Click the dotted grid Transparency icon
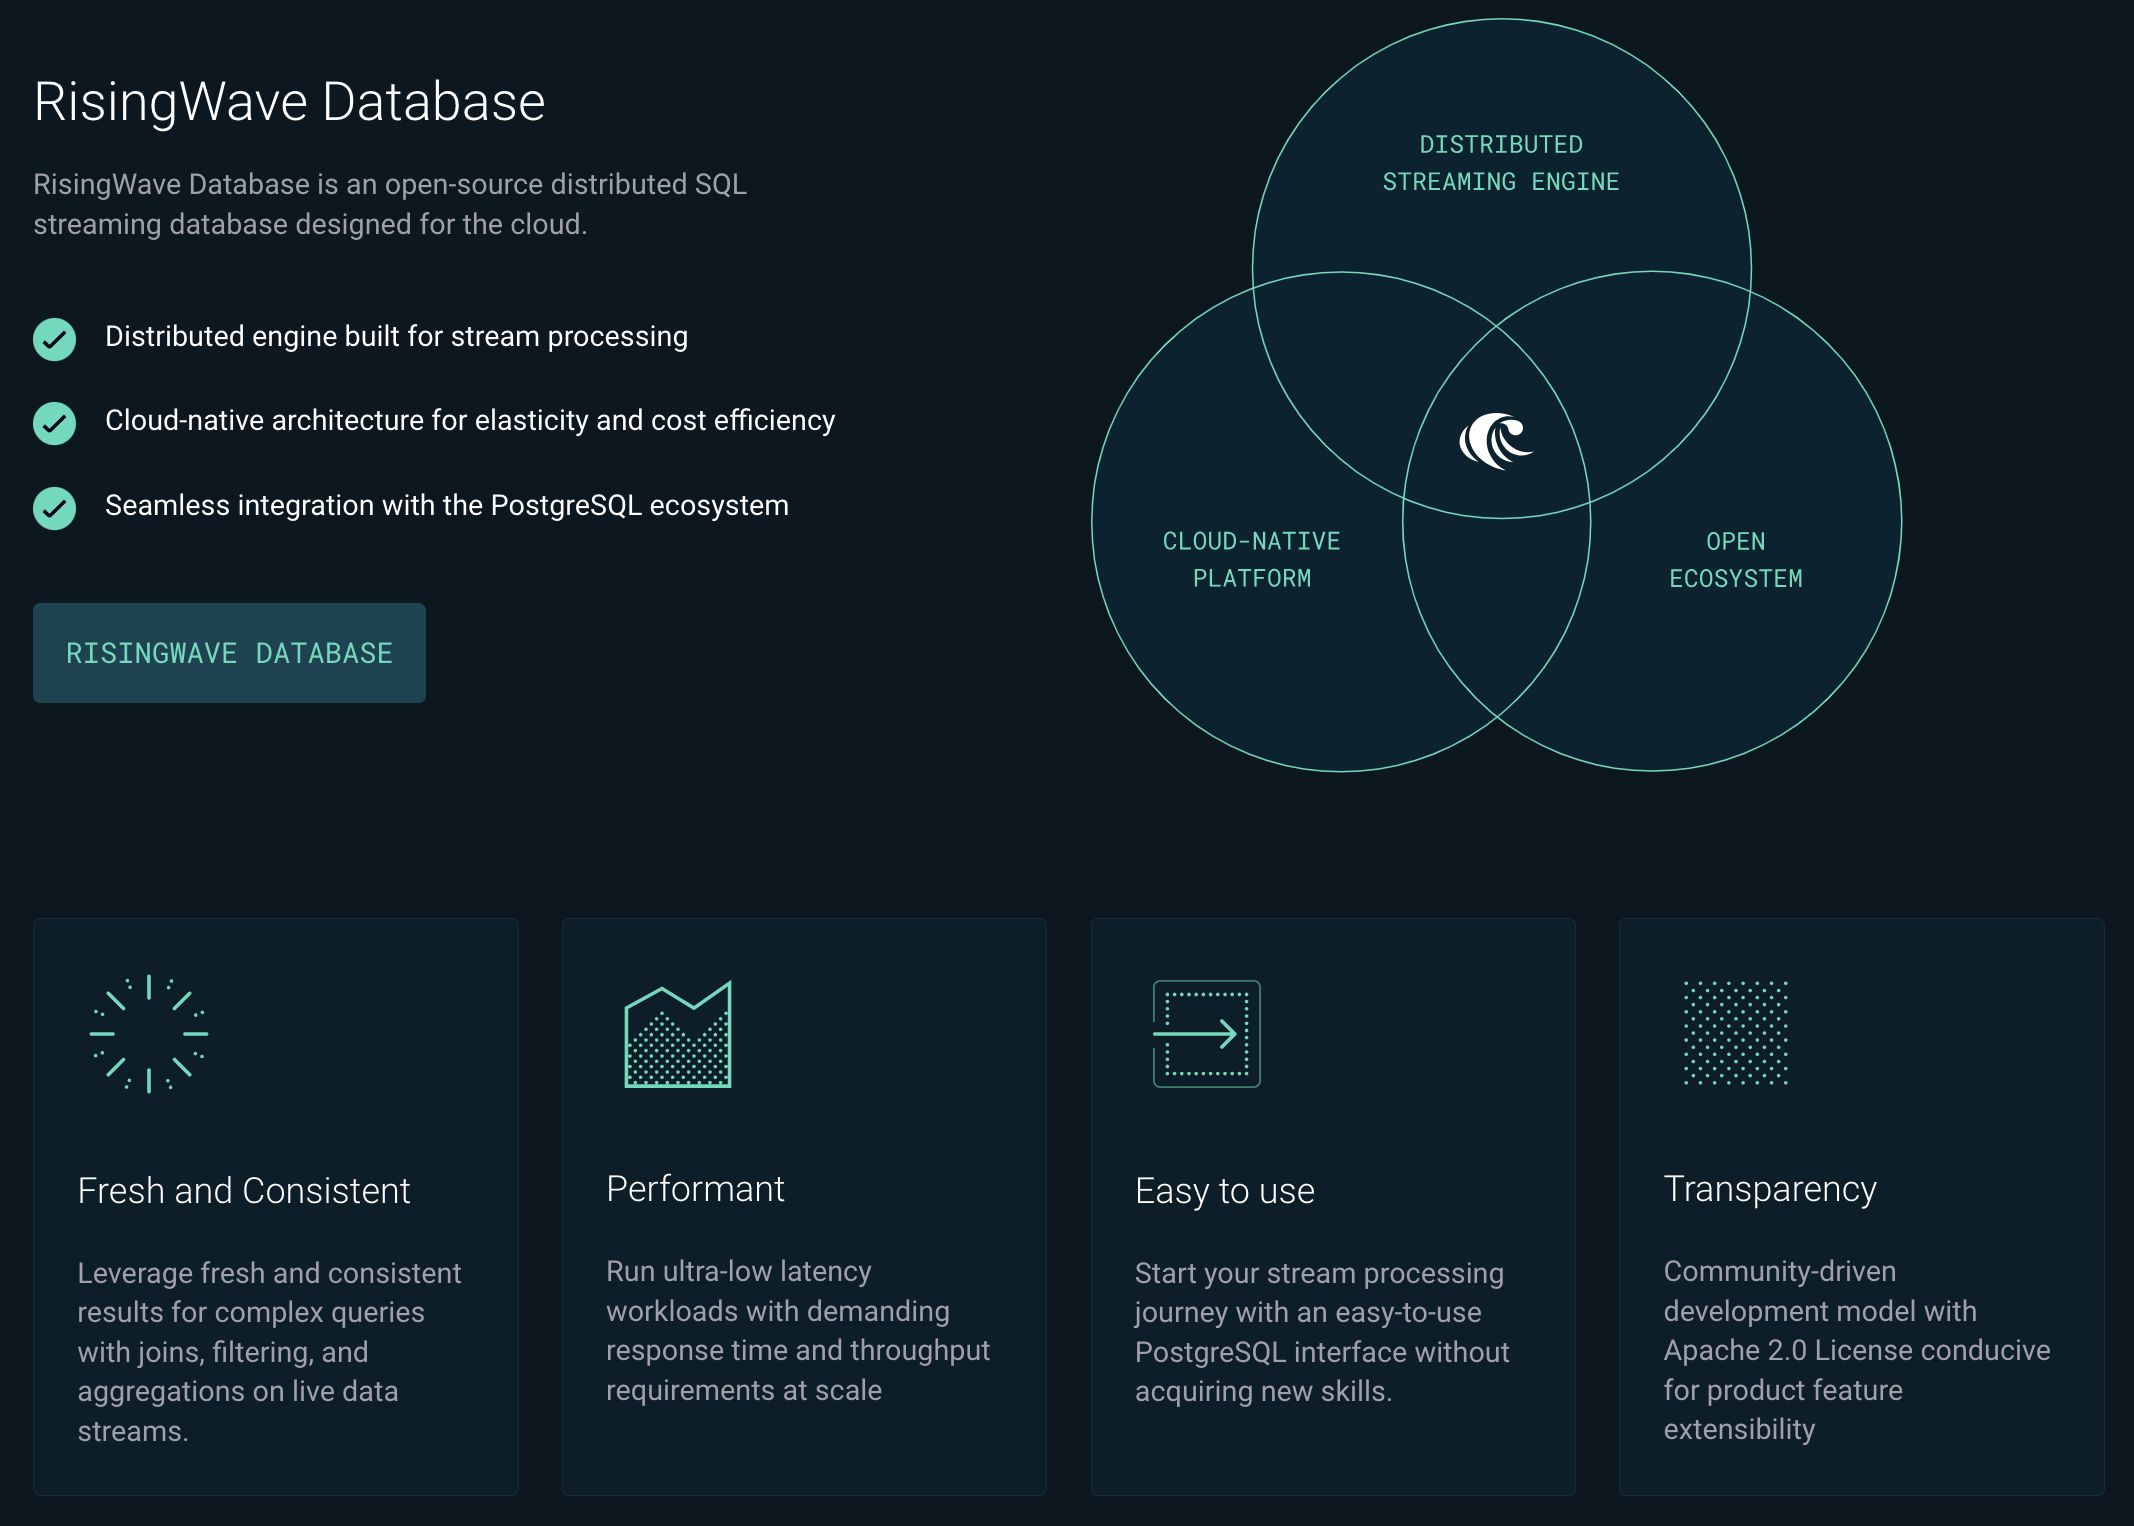This screenshot has height=1526, width=2134. 1736,1033
